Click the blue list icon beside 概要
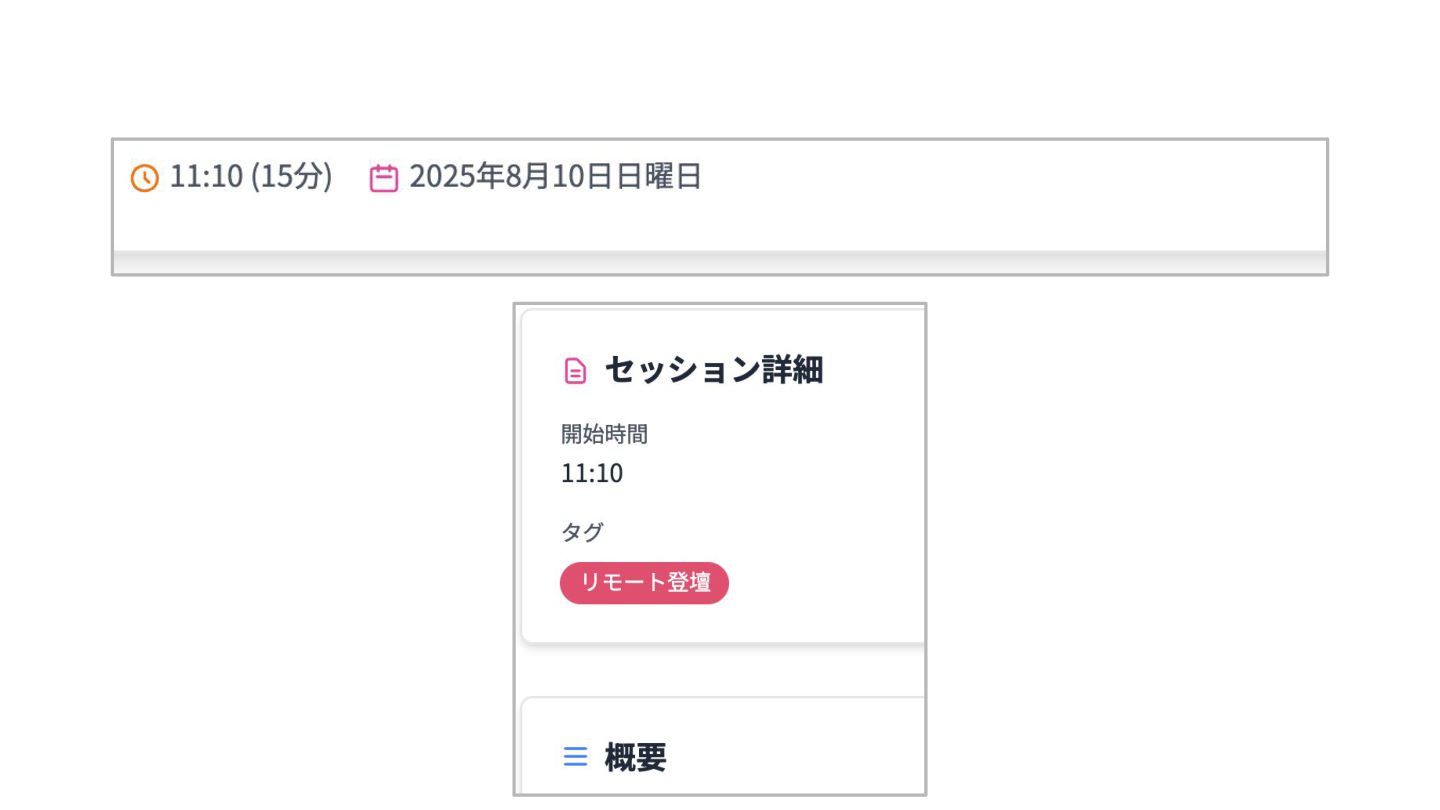 click(x=575, y=756)
